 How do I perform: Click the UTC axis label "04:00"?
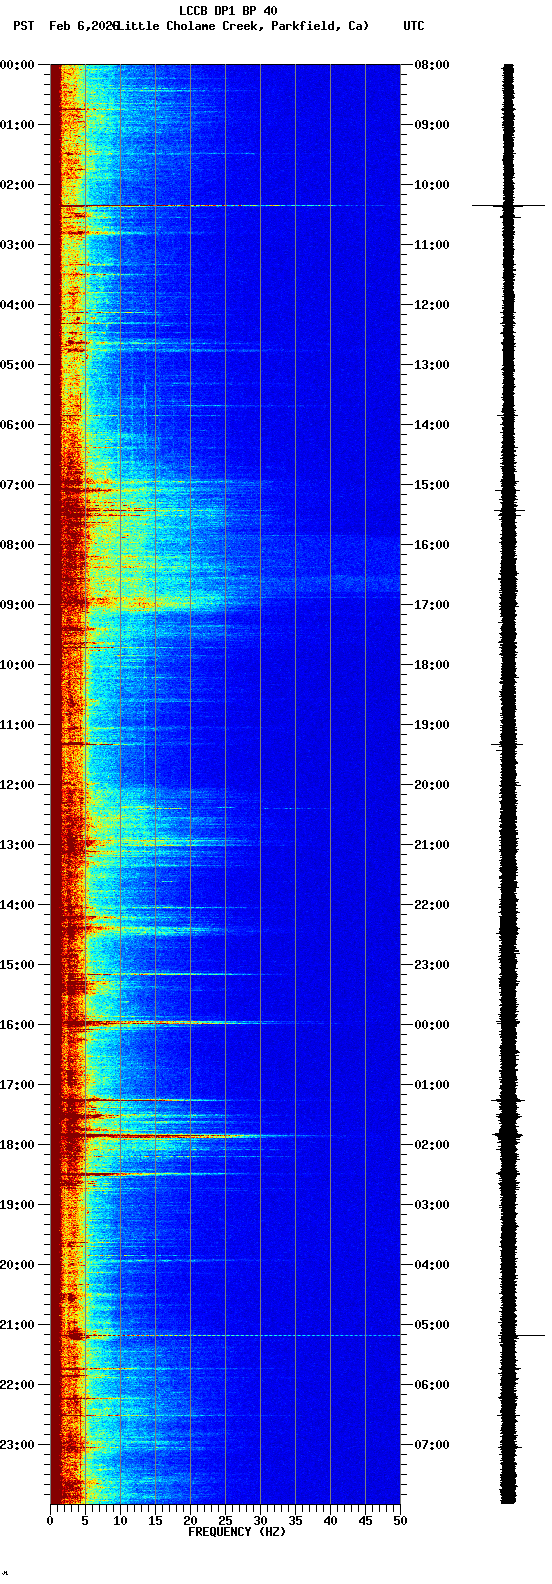[x=432, y=1265]
